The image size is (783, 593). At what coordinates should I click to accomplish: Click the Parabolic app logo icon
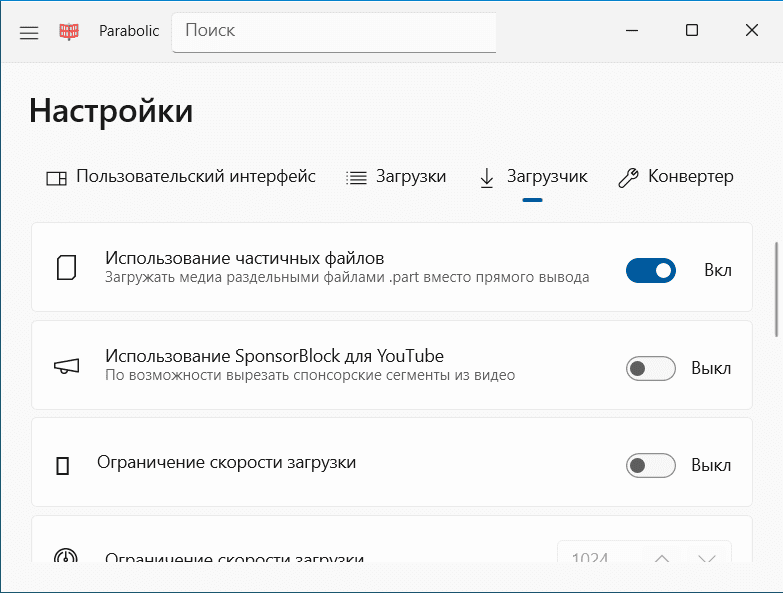click(x=69, y=31)
